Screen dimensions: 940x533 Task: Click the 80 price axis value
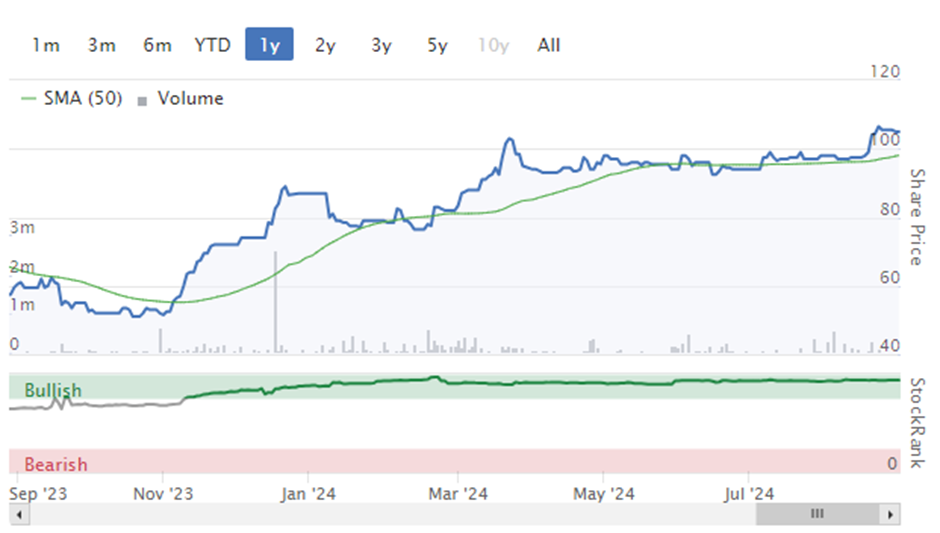click(x=890, y=209)
